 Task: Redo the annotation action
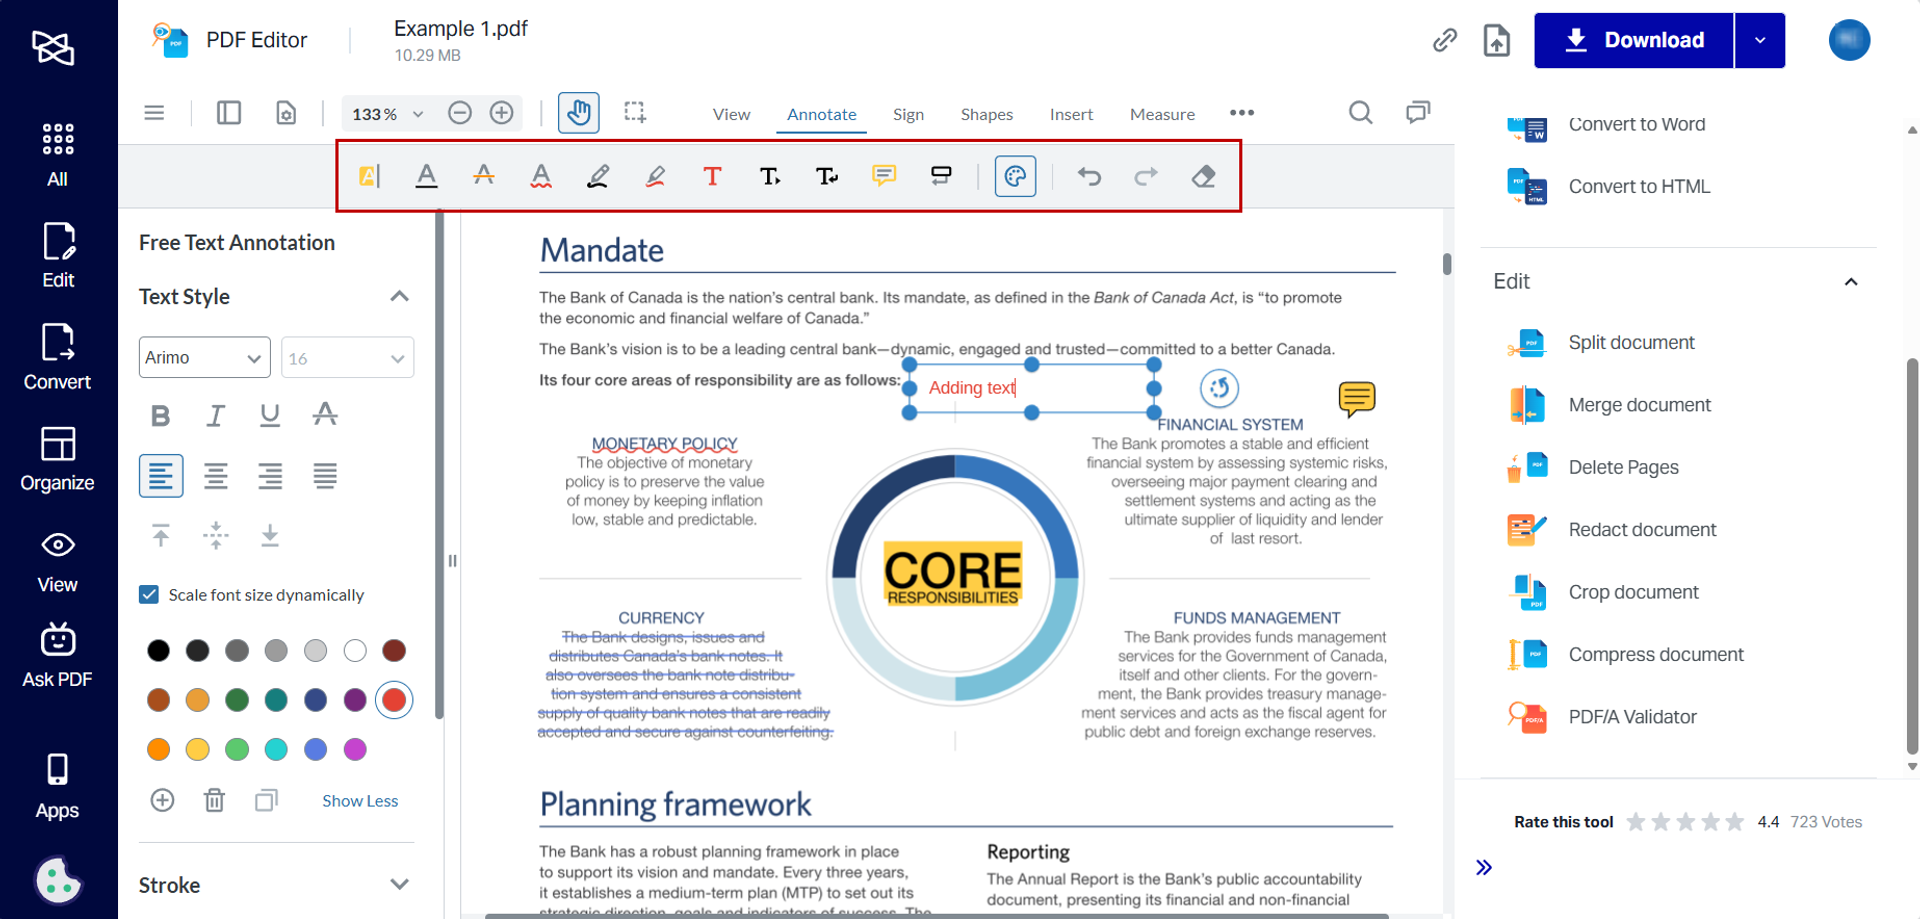point(1146,176)
